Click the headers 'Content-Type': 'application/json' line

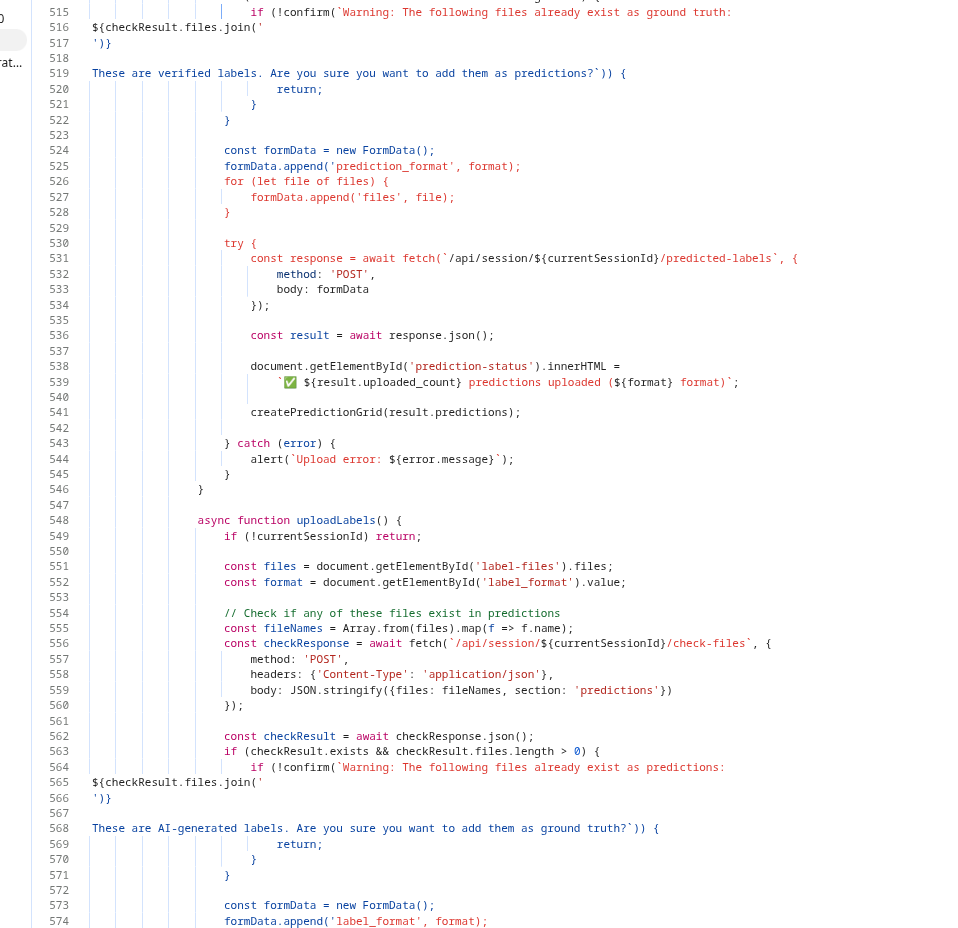click(x=401, y=674)
